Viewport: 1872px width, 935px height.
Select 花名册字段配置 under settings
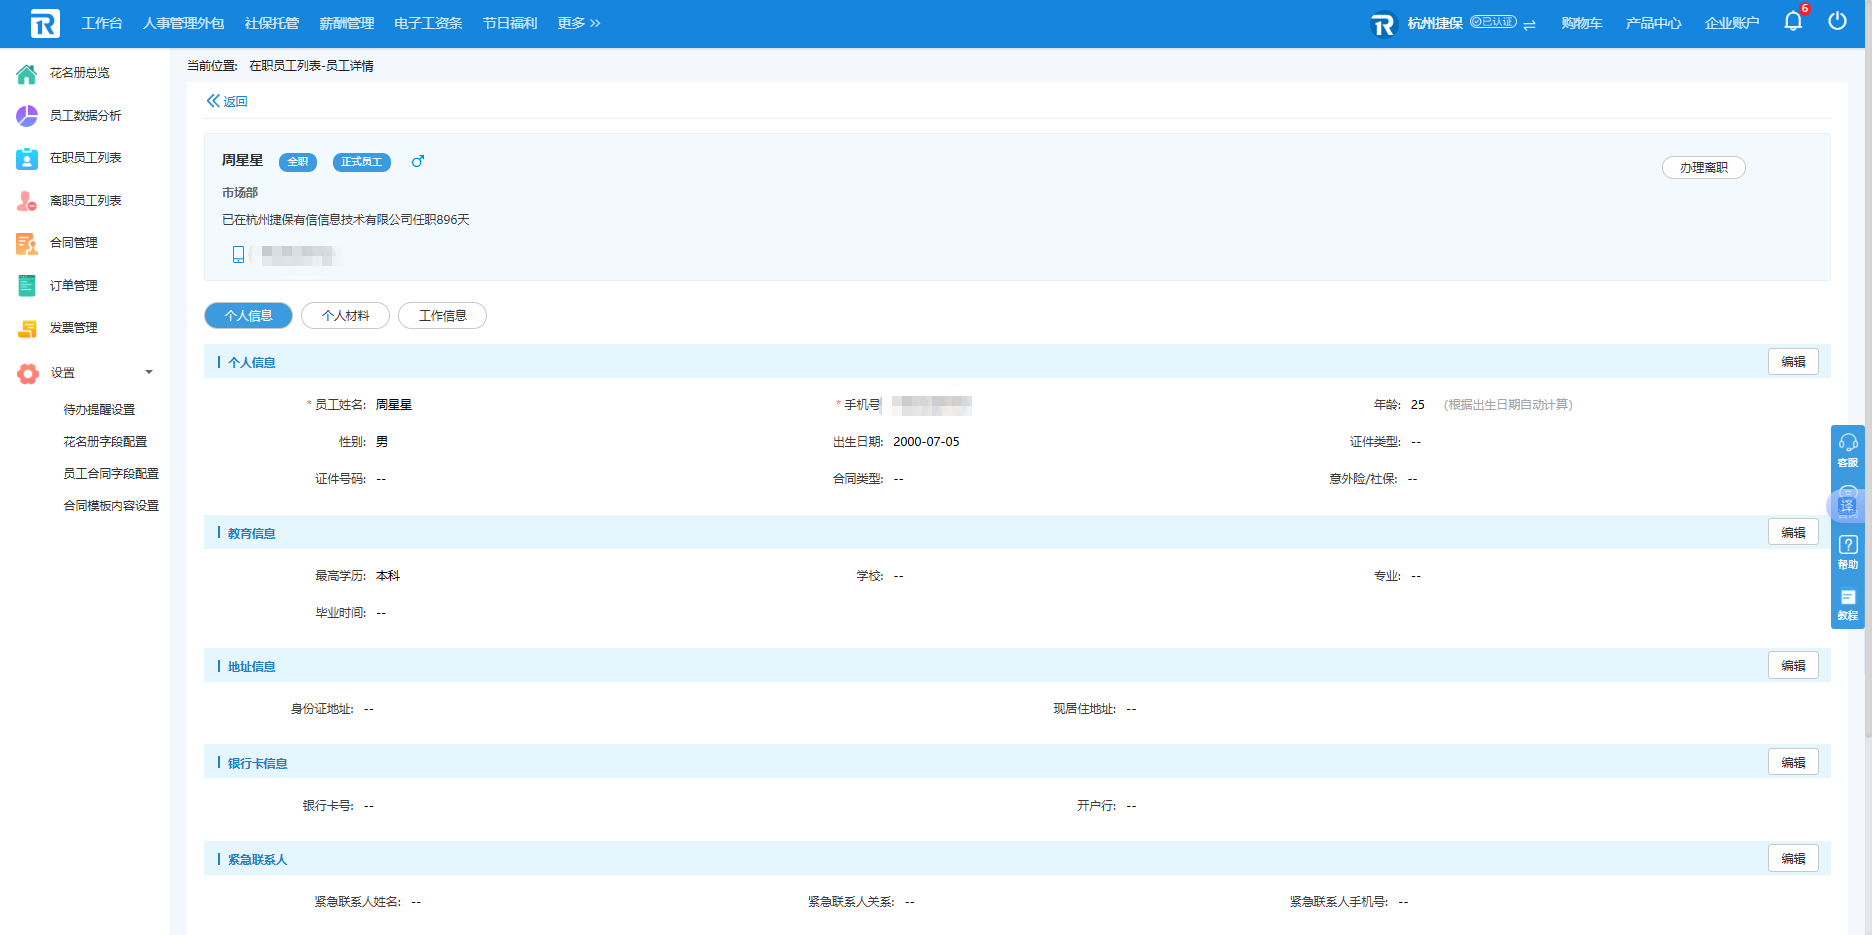click(105, 442)
